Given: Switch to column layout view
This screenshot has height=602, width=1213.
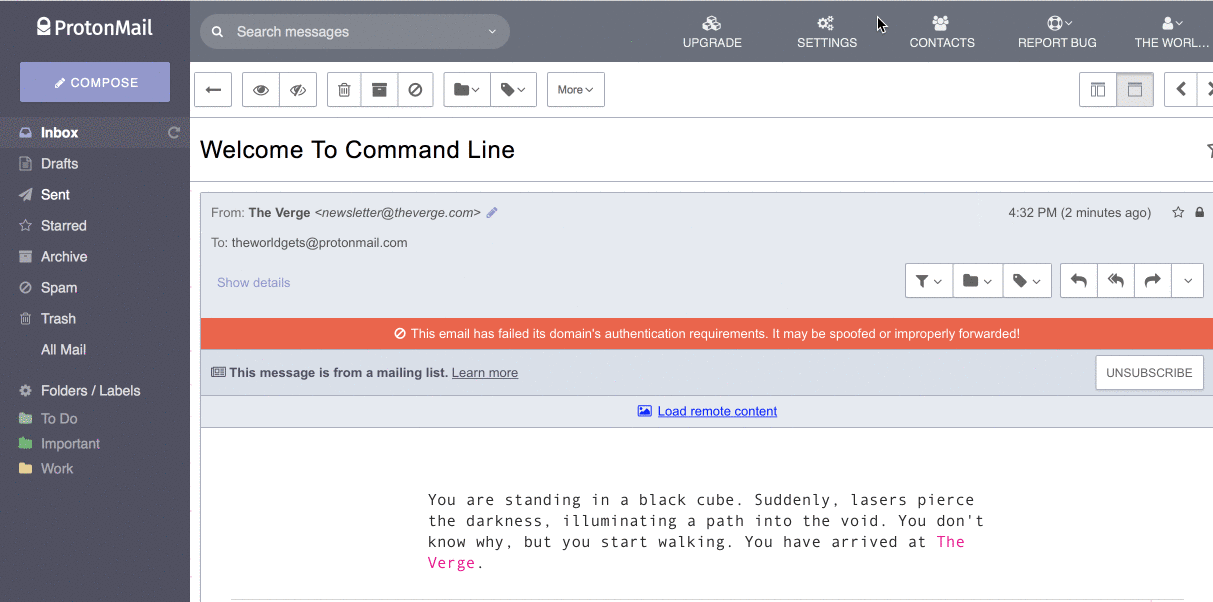Looking at the screenshot, I should pos(1097,89).
